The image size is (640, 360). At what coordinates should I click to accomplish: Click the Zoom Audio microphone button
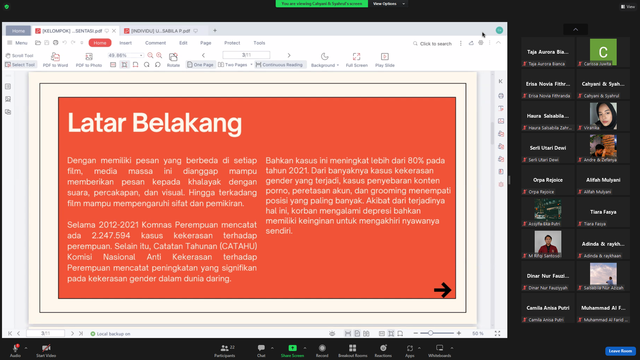tap(15, 350)
